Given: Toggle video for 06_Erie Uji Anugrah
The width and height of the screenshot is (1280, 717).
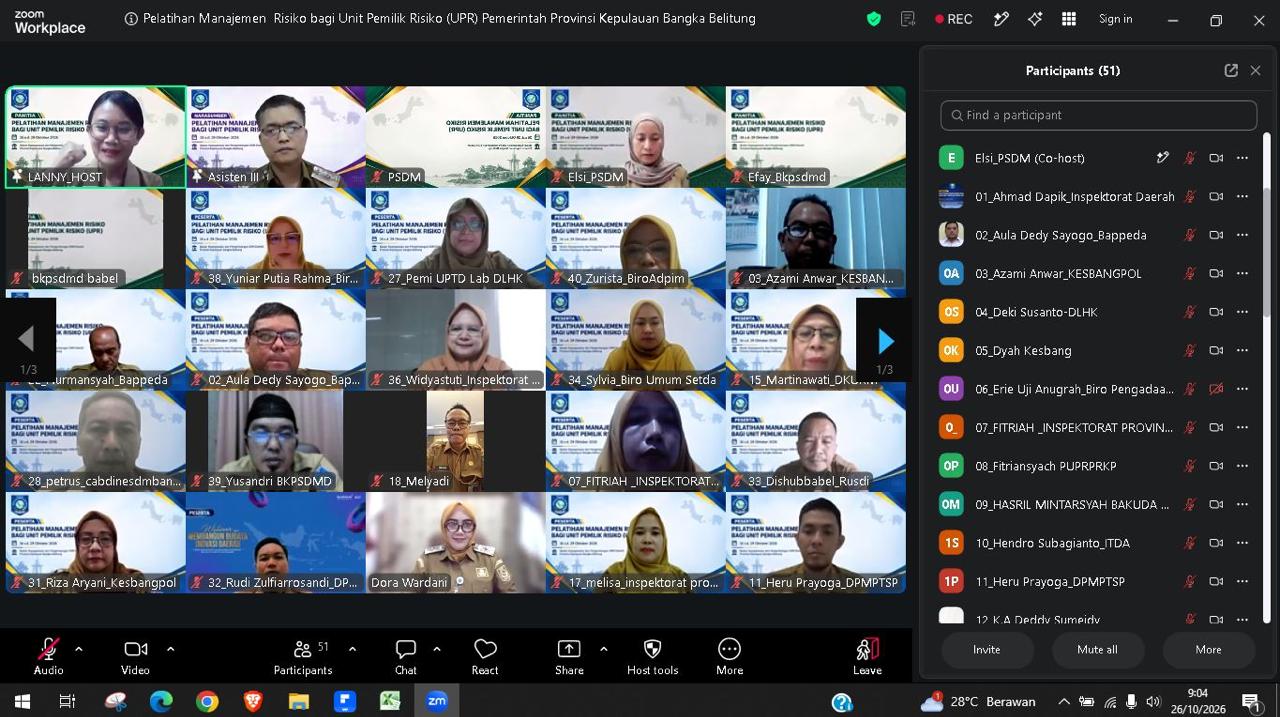Looking at the screenshot, I should [x=1216, y=389].
